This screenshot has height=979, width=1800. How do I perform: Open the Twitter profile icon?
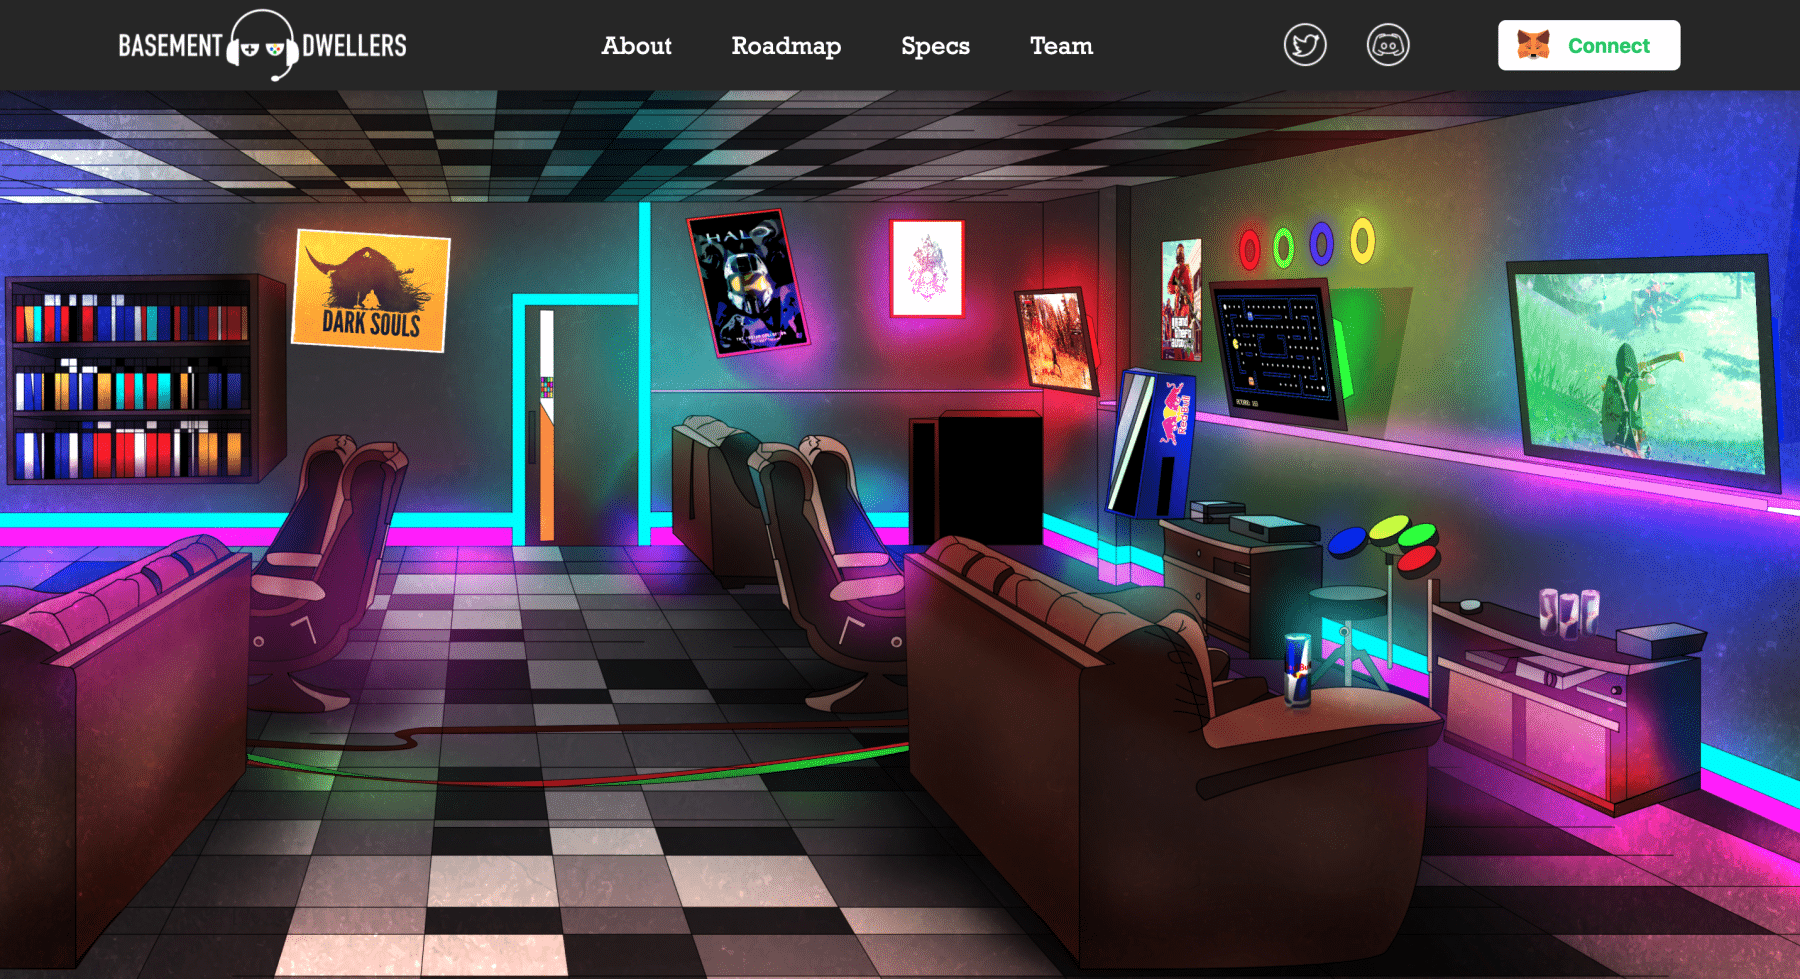1305,46
